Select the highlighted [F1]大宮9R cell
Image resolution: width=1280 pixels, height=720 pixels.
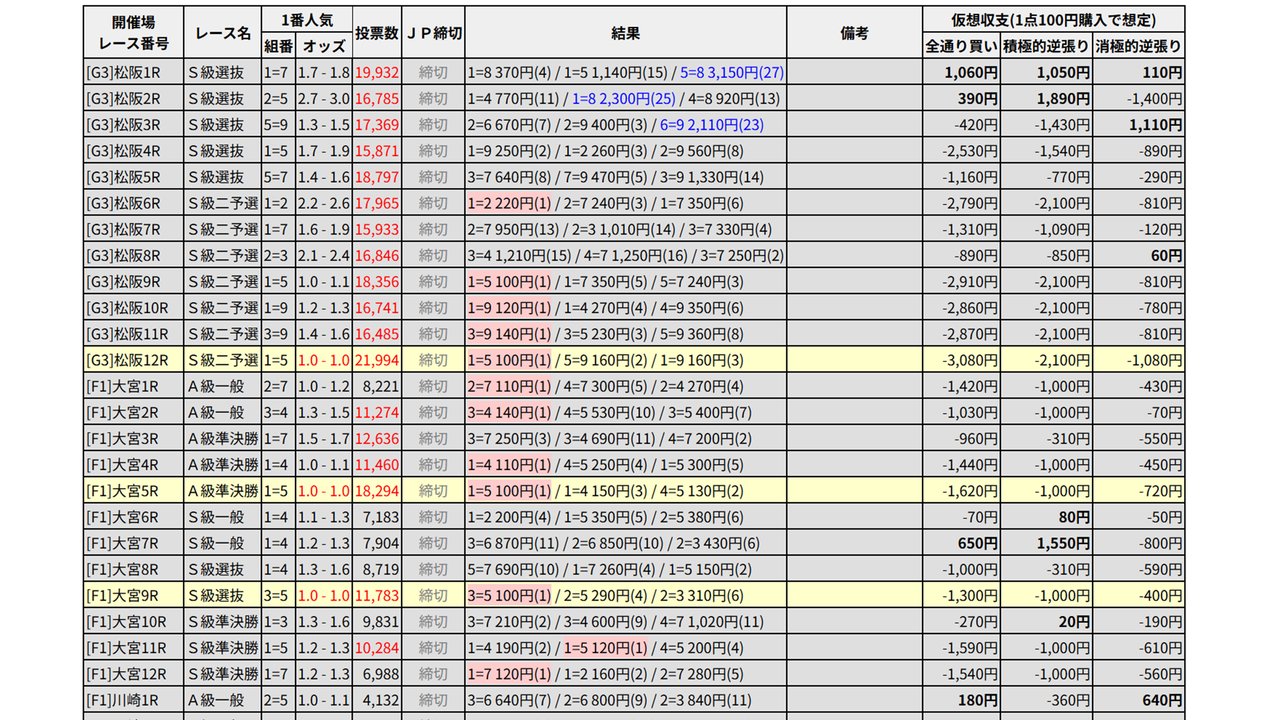(x=133, y=594)
